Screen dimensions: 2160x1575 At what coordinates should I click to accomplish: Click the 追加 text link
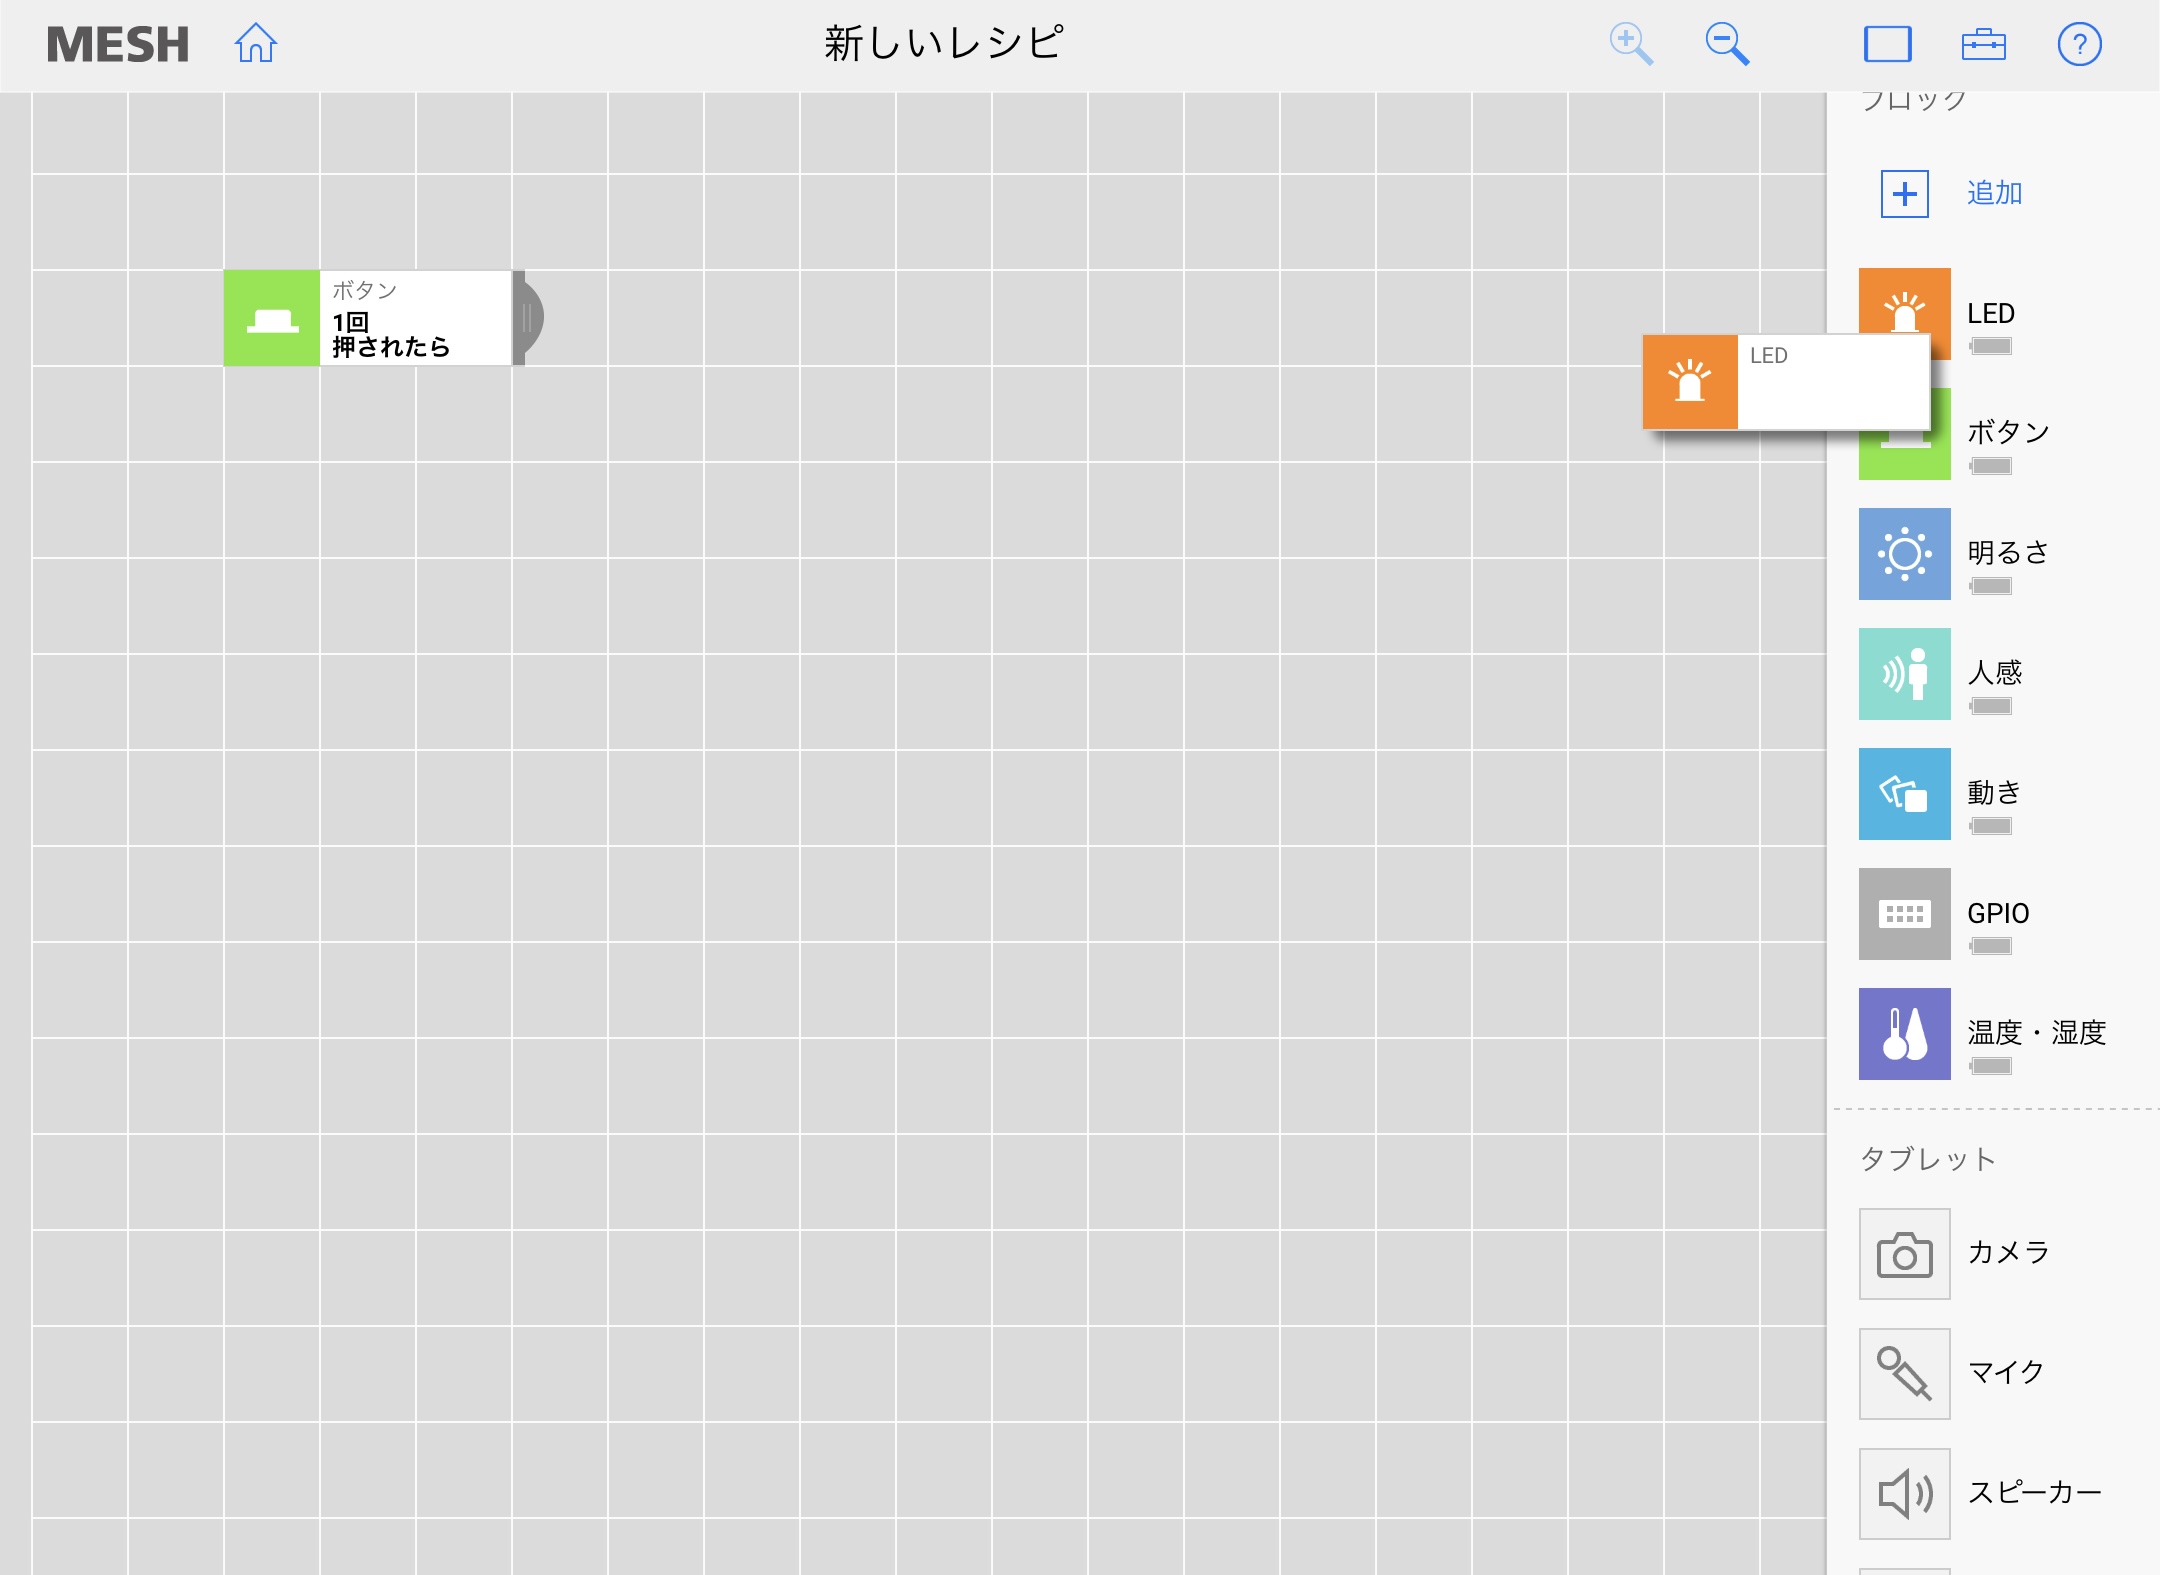[x=1994, y=193]
